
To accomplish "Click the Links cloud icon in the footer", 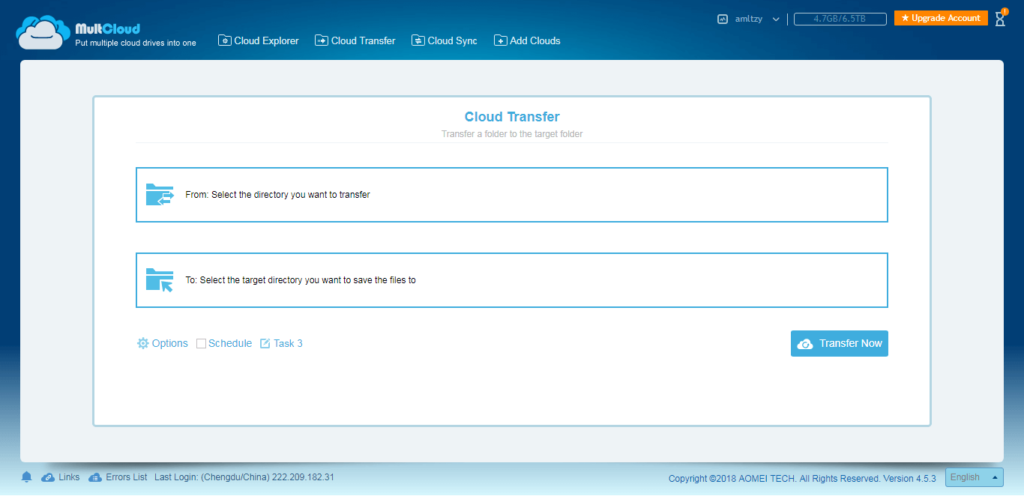I will point(48,477).
